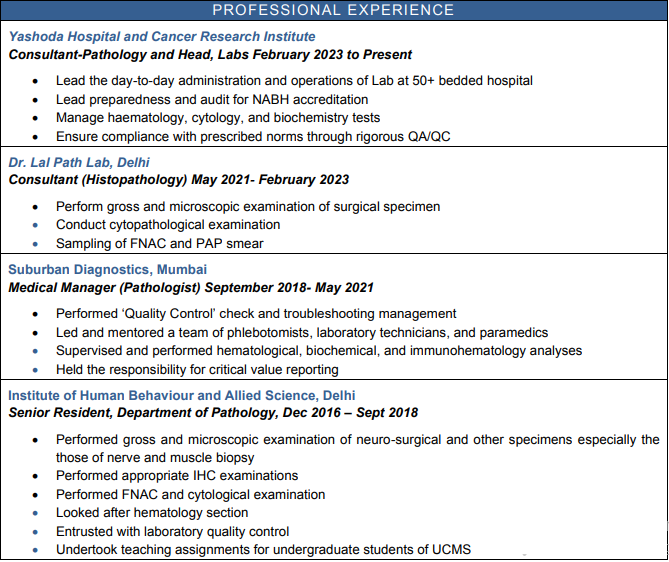
Task: Click the Looked after hematology section bullet
Action: pos(155,513)
